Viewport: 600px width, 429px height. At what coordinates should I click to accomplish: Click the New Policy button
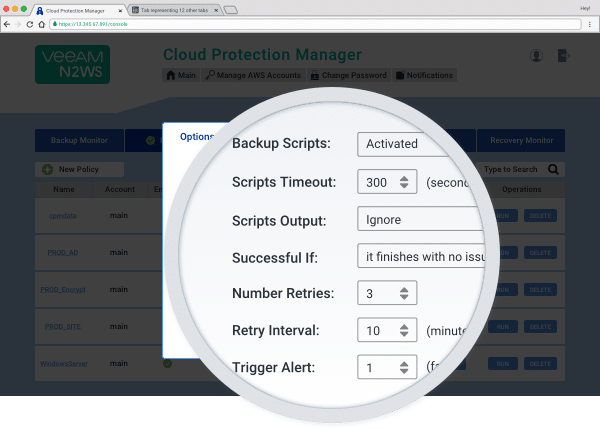79,169
